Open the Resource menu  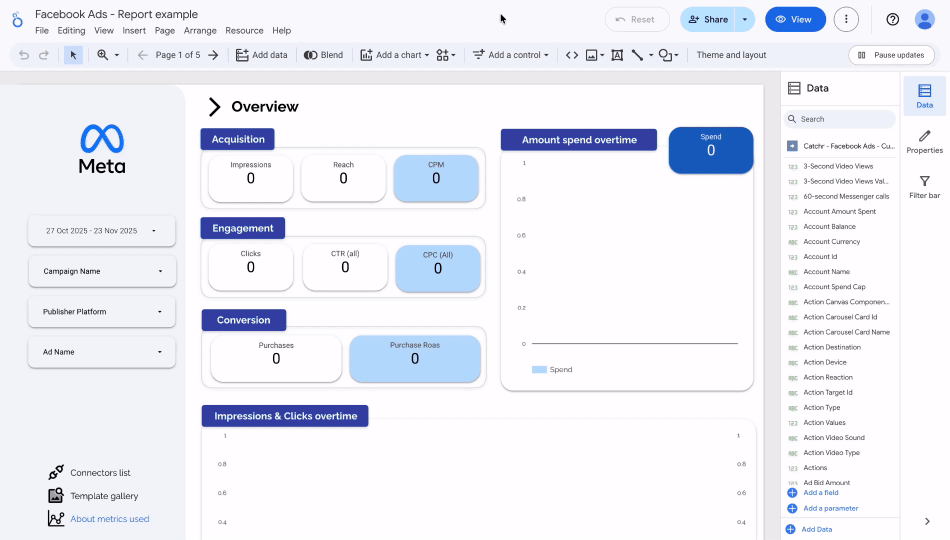click(x=244, y=30)
